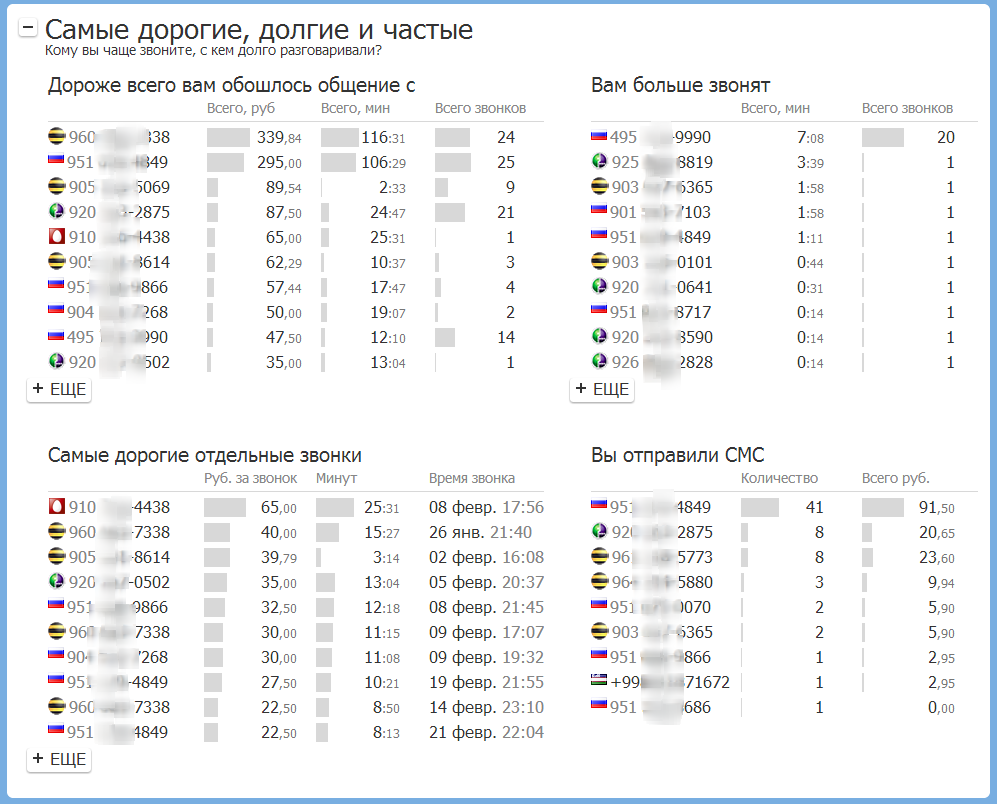Click the Megafon icon for number ending 0641

click(x=600, y=286)
